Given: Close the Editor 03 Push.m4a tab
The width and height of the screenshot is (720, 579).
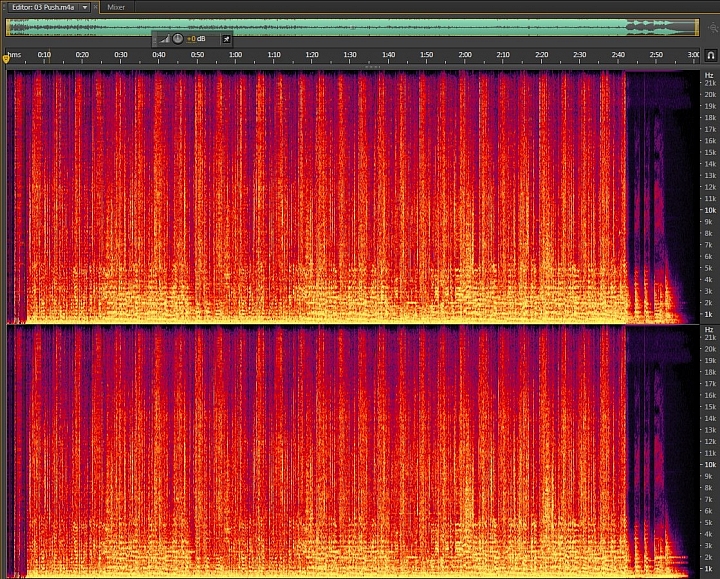Looking at the screenshot, I should [x=95, y=7].
